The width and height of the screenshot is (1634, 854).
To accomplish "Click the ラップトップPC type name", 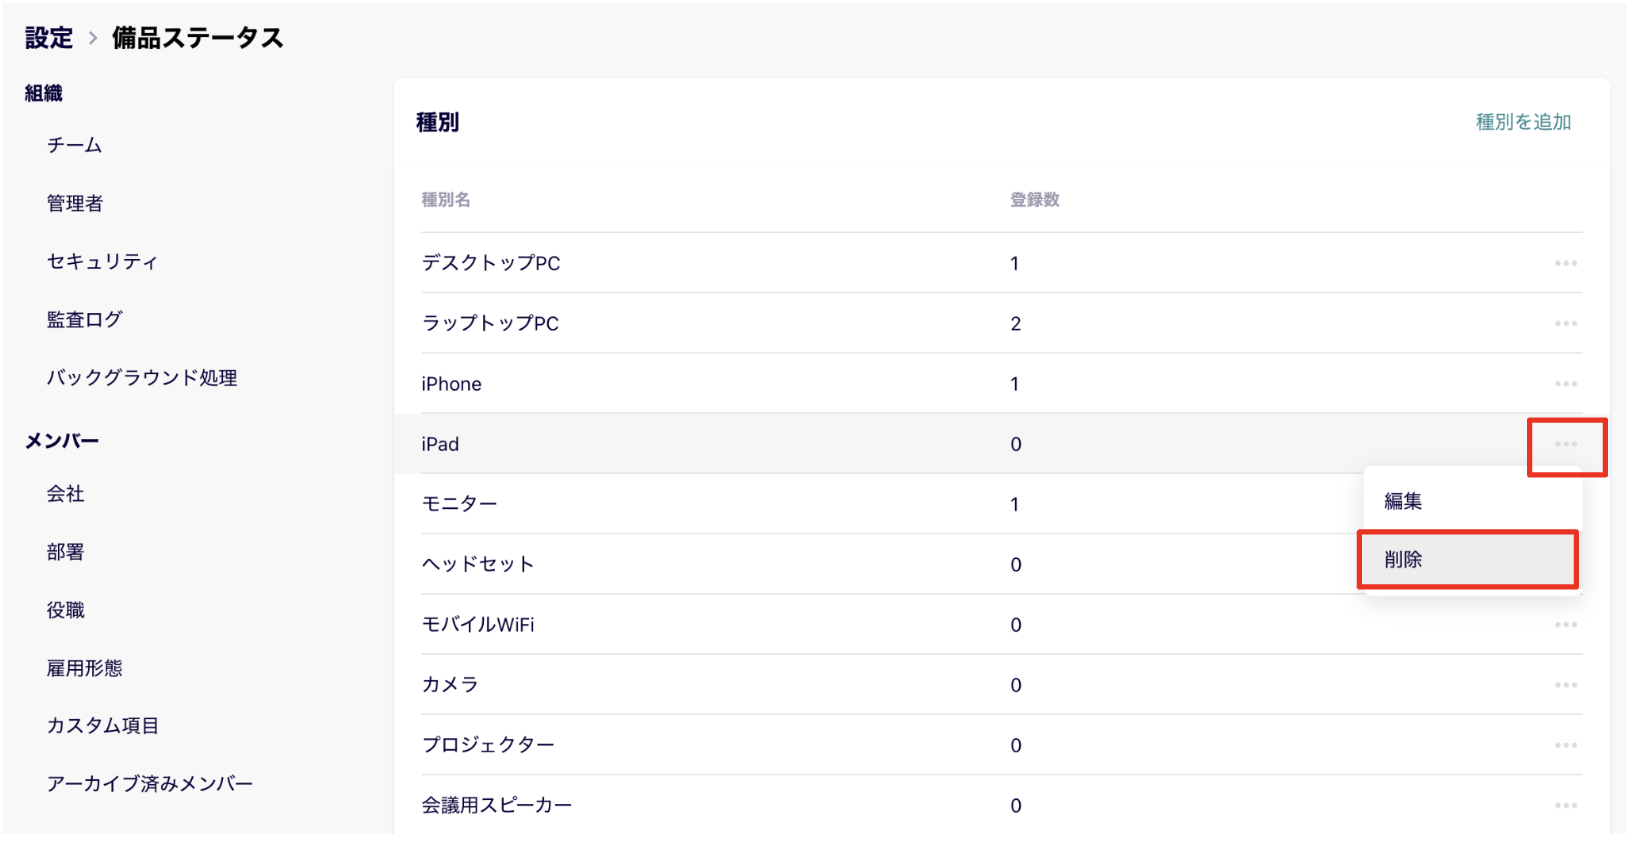I will 490,323.
